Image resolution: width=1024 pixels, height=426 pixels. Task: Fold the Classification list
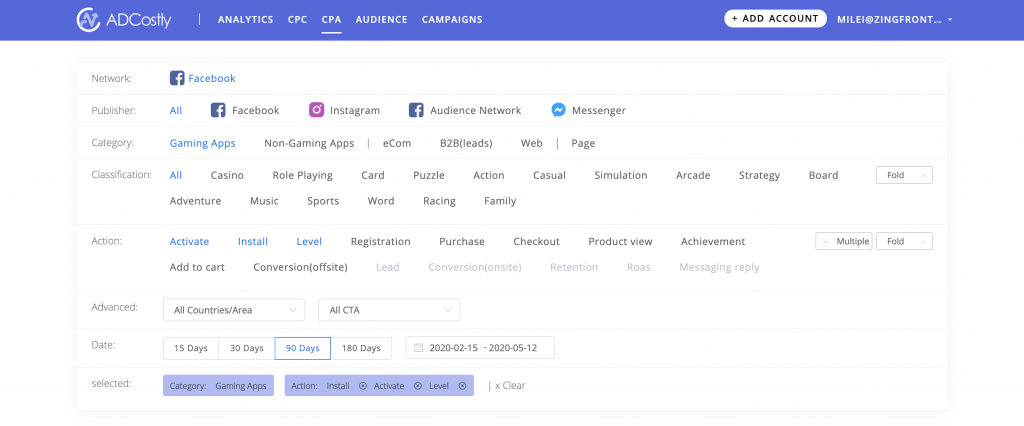904,175
